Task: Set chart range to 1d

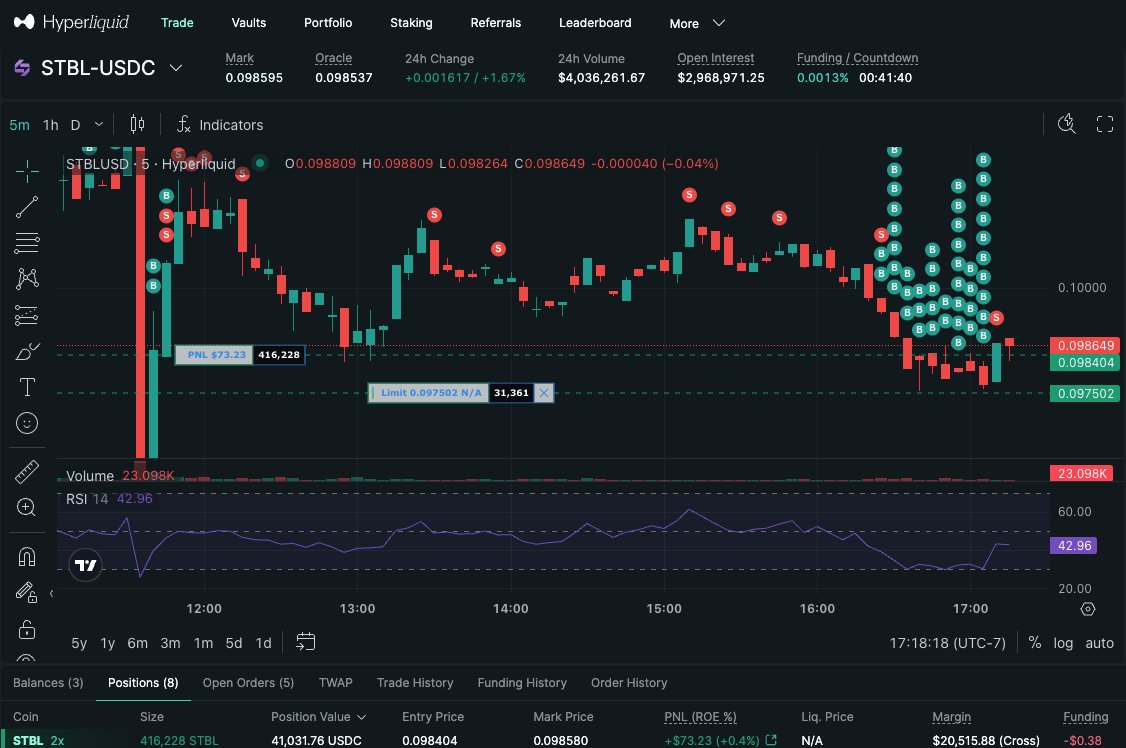Action: tap(263, 643)
